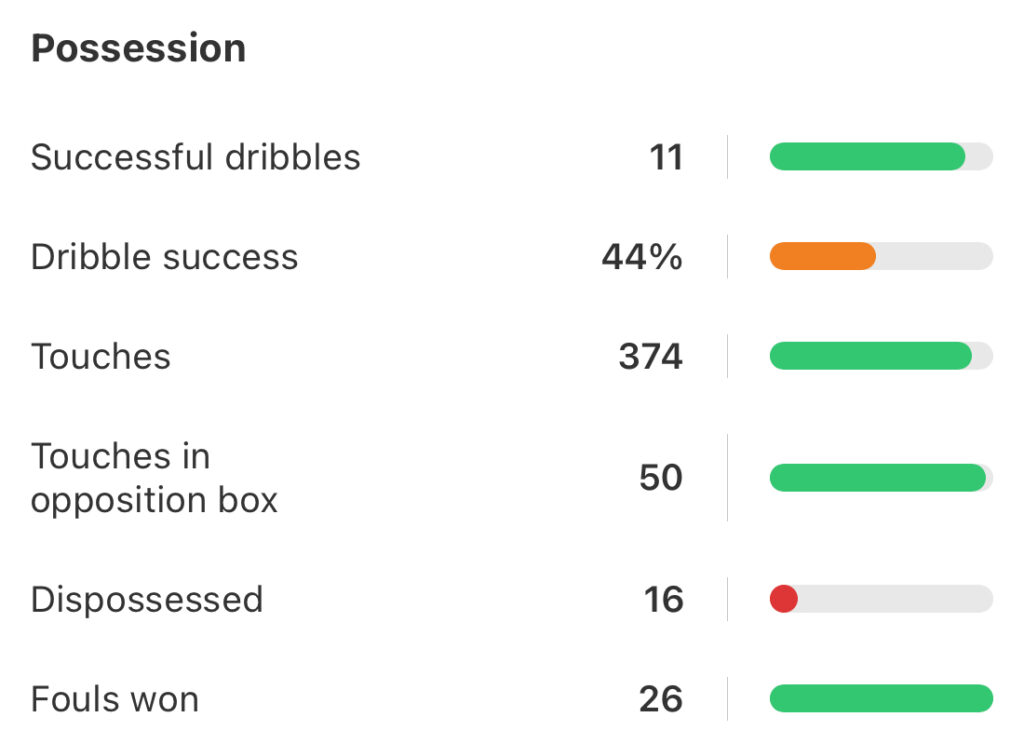Viewport: 1024px width, 744px height.
Task: Open the Touches stat label
Action: coord(100,357)
